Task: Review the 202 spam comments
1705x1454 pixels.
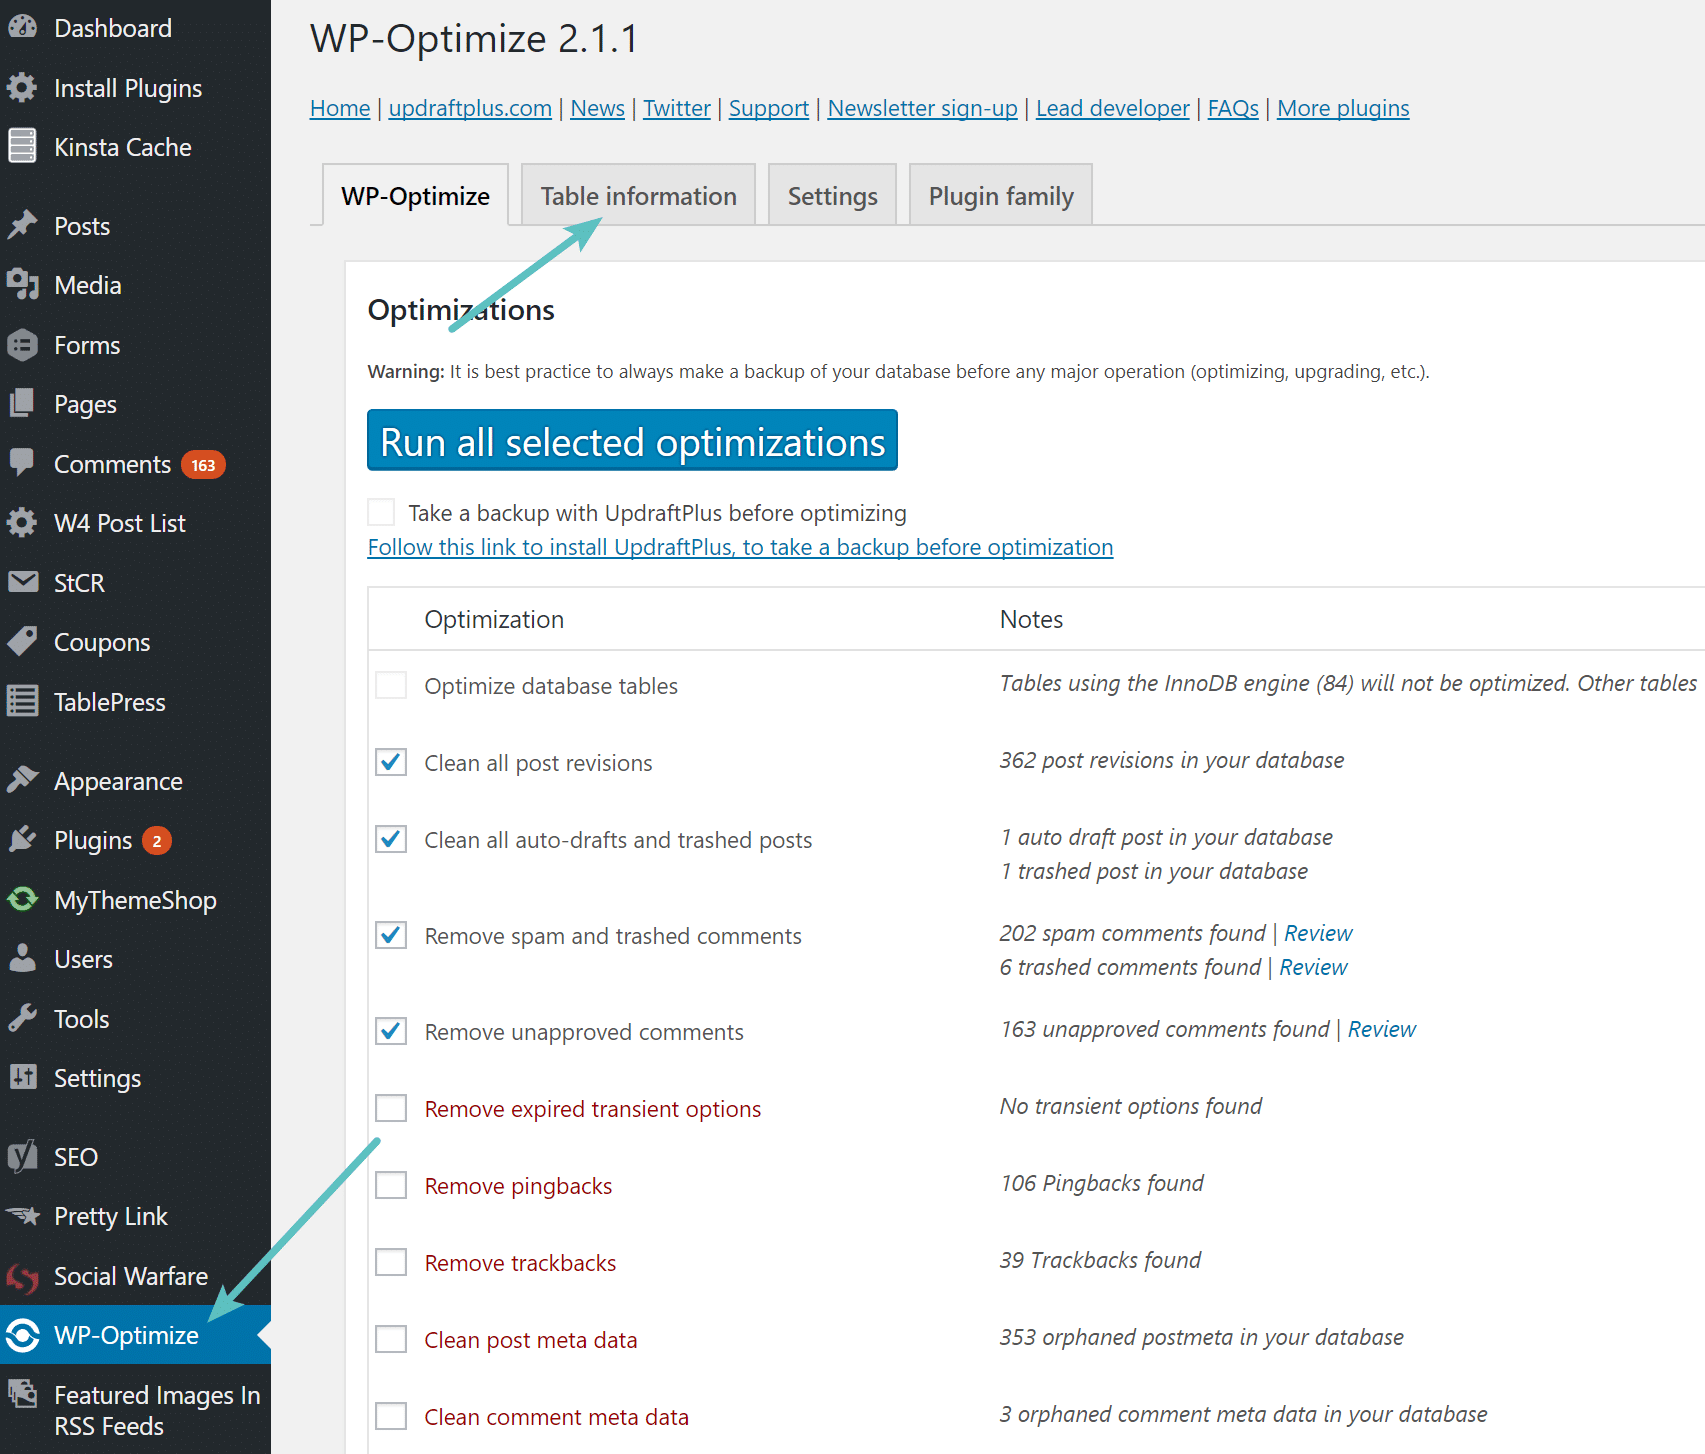Action: click(x=1318, y=933)
